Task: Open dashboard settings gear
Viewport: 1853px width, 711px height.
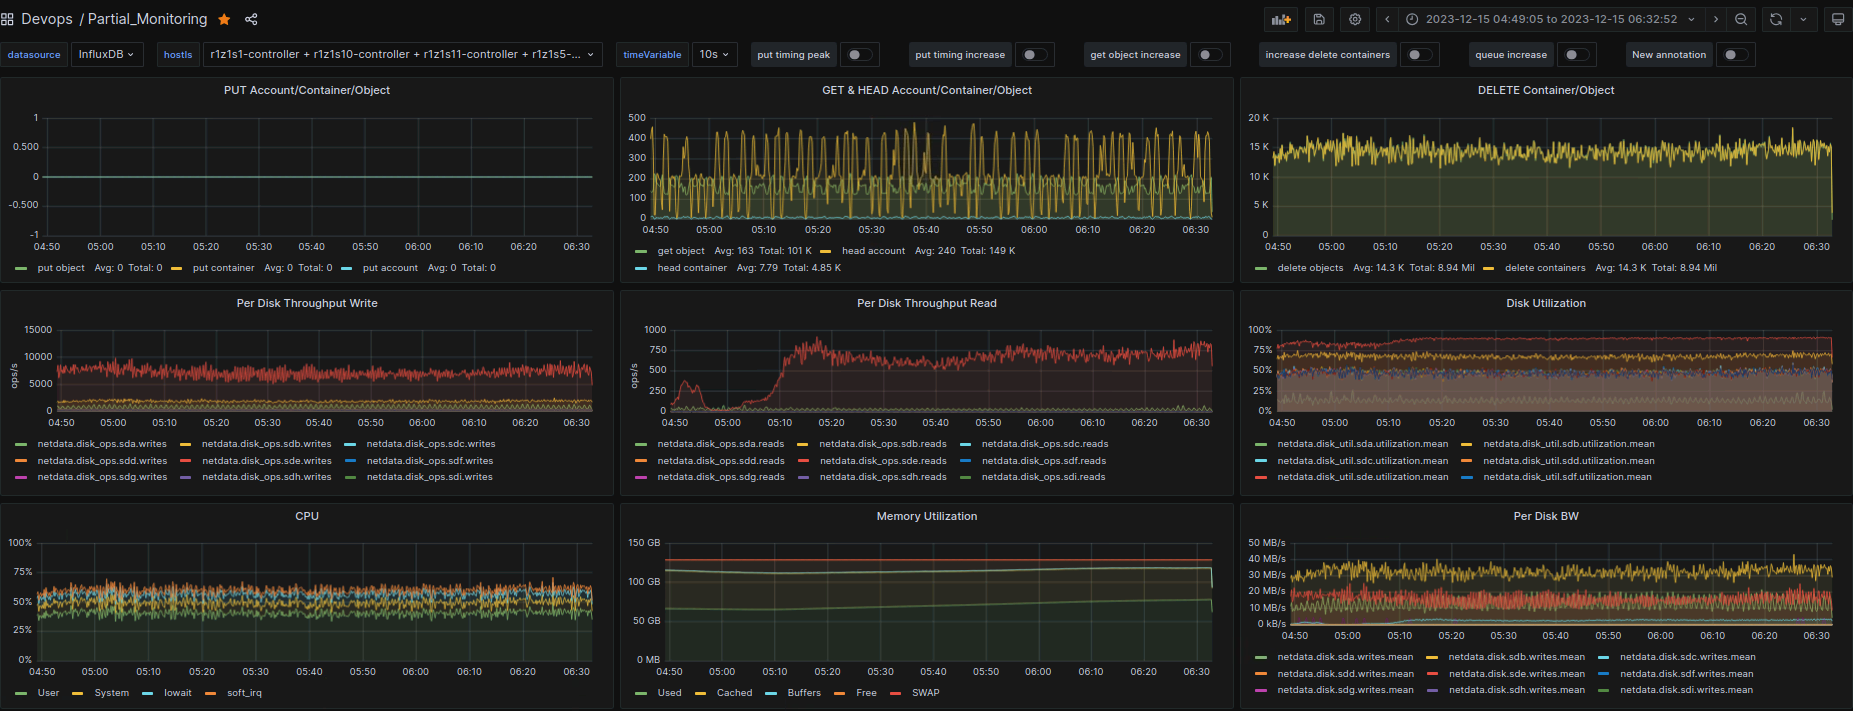Action: tap(1355, 19)
